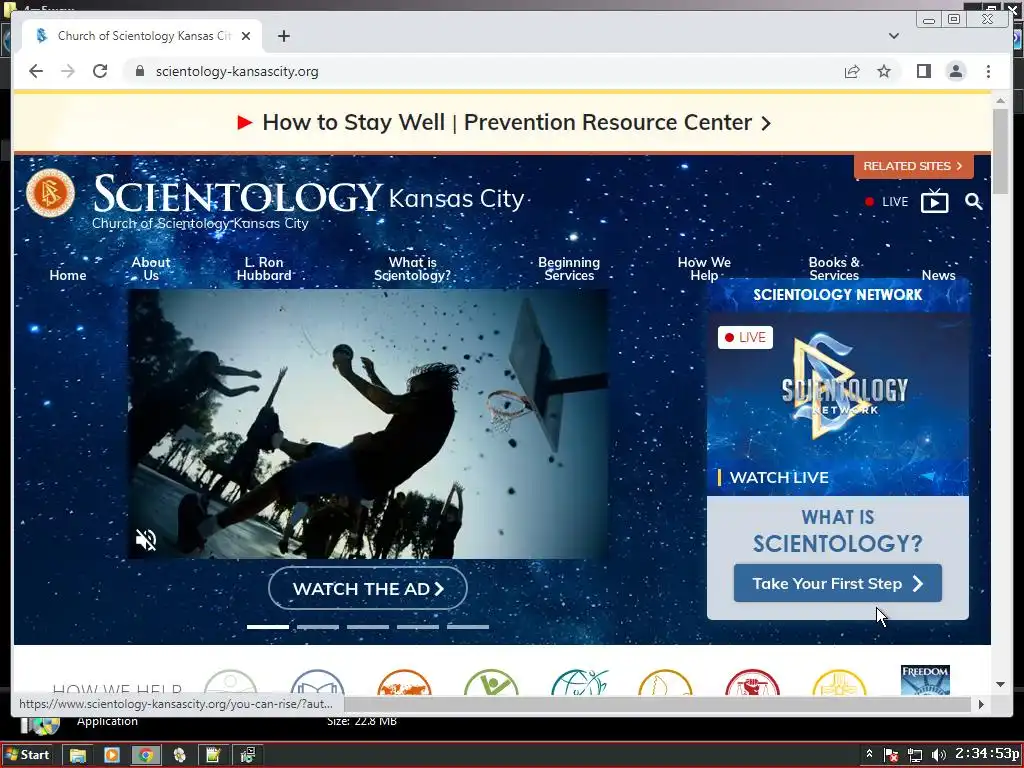Image resolution: width=1024 pixels, height=768 pixels.
Task: Unmute the basketball ad video
Action: pos(146,539)
